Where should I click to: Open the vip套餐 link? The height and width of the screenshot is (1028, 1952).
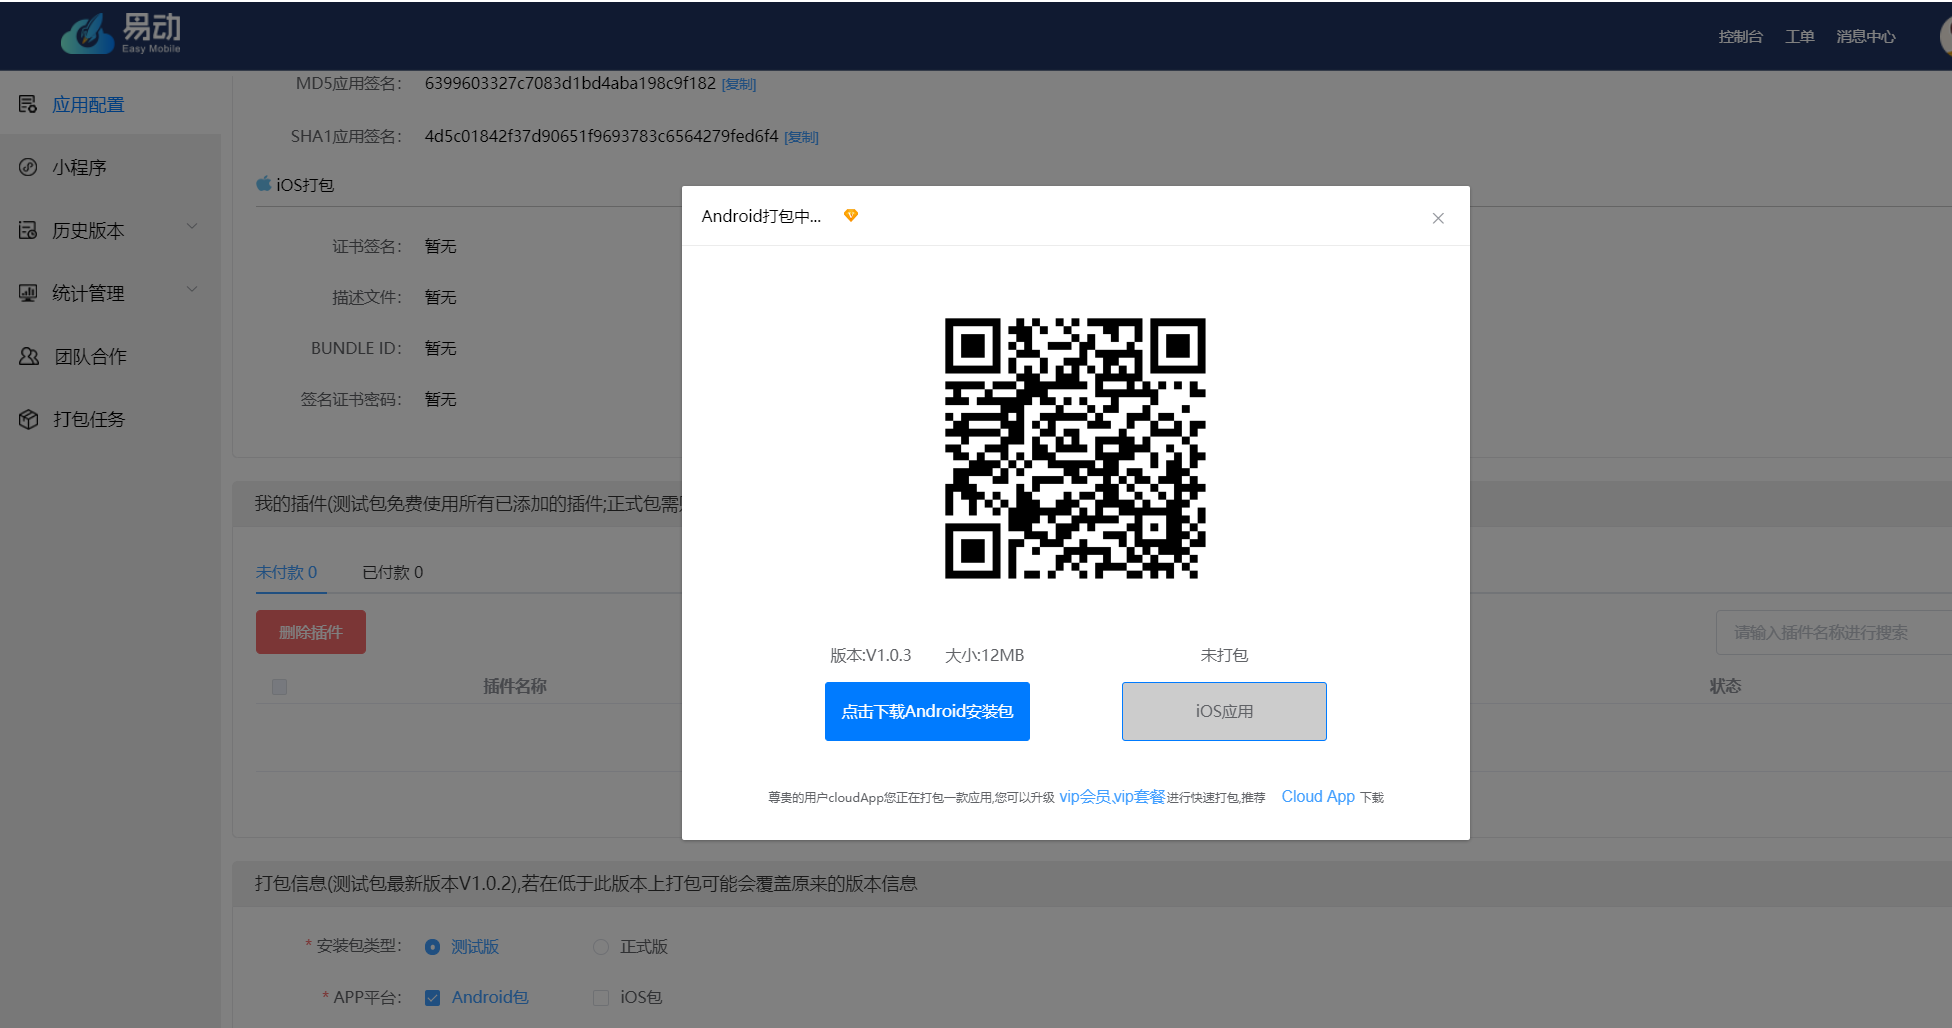pos(1140,797)
